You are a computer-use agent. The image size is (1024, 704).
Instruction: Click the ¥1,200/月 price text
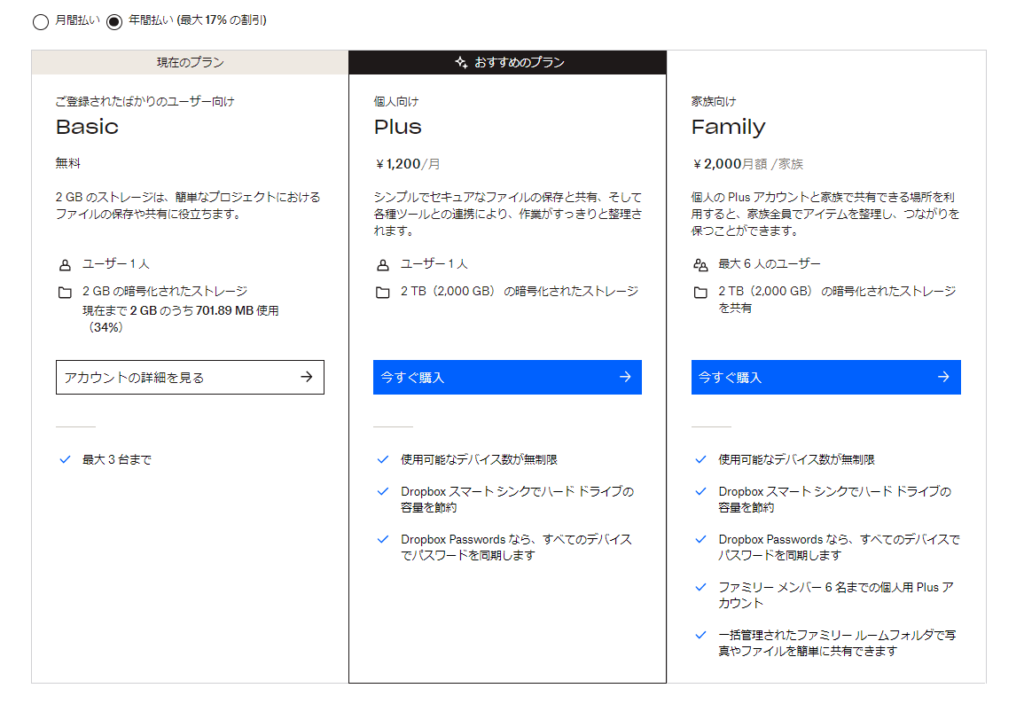pyautogui.click(x=408, y=164)
